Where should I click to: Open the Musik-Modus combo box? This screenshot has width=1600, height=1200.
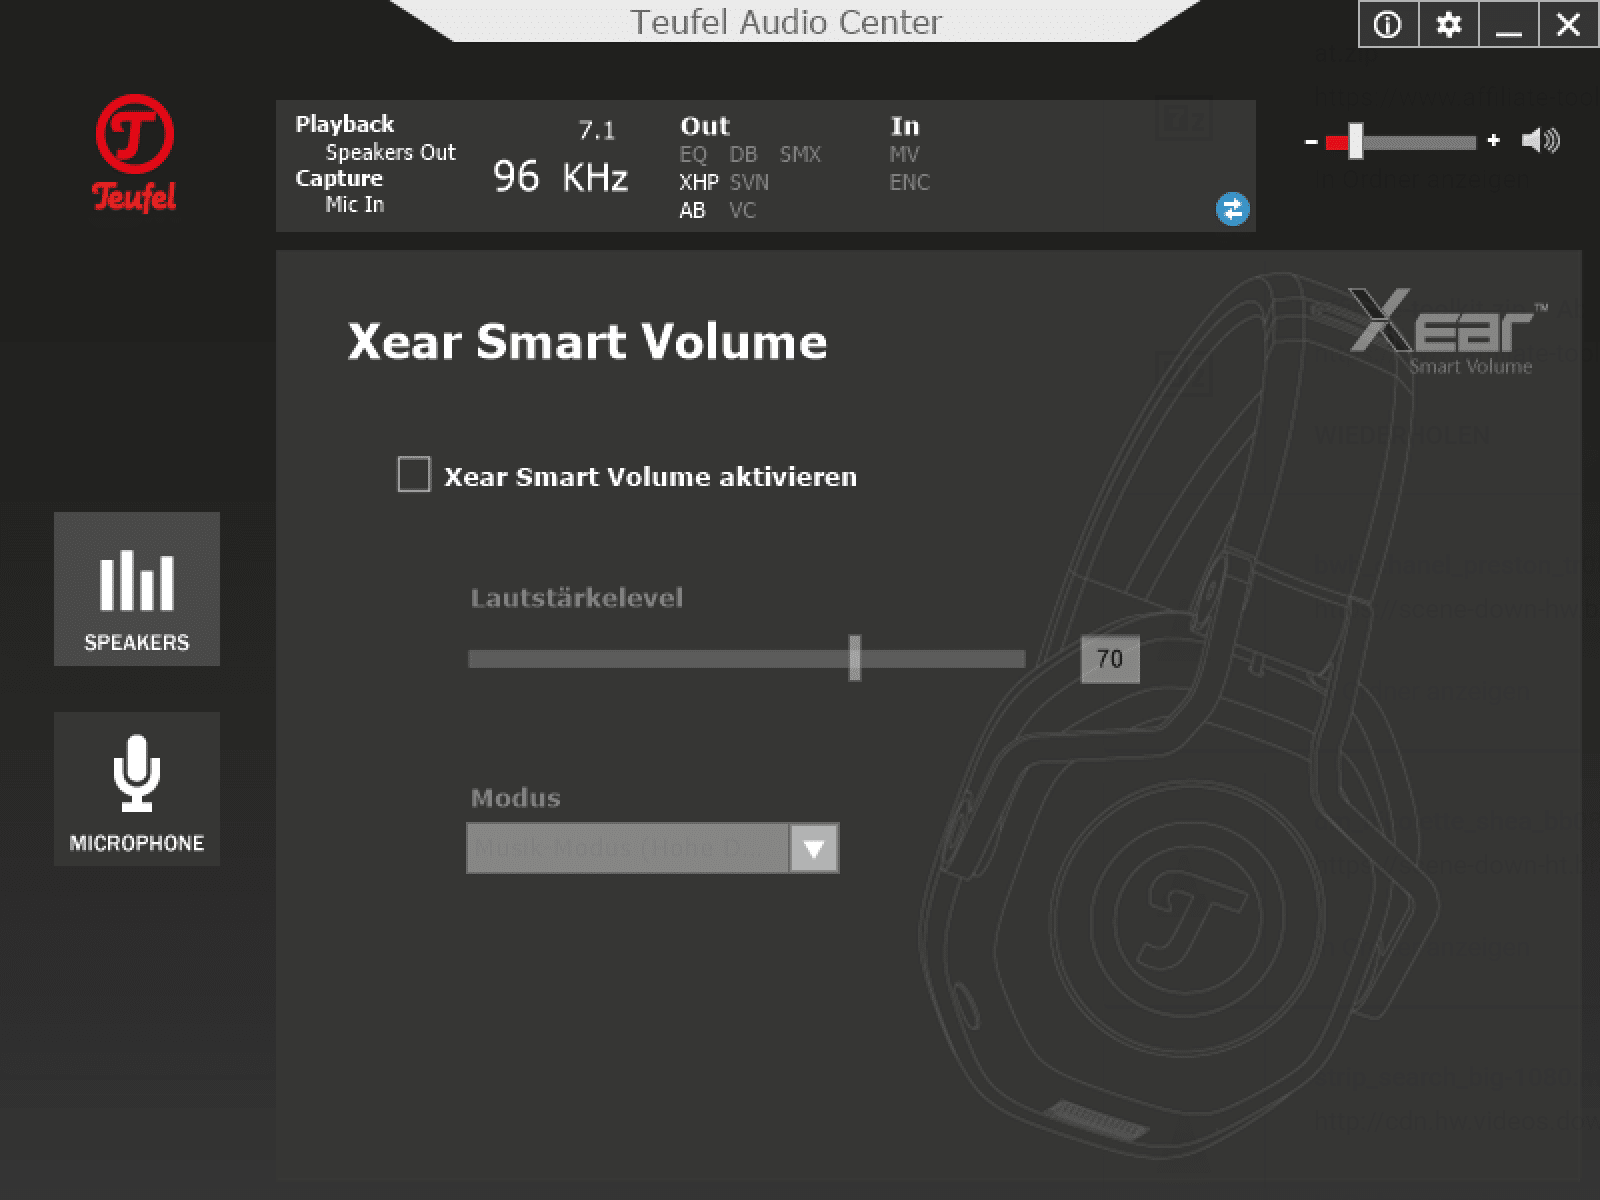click(x=628, y=849)
